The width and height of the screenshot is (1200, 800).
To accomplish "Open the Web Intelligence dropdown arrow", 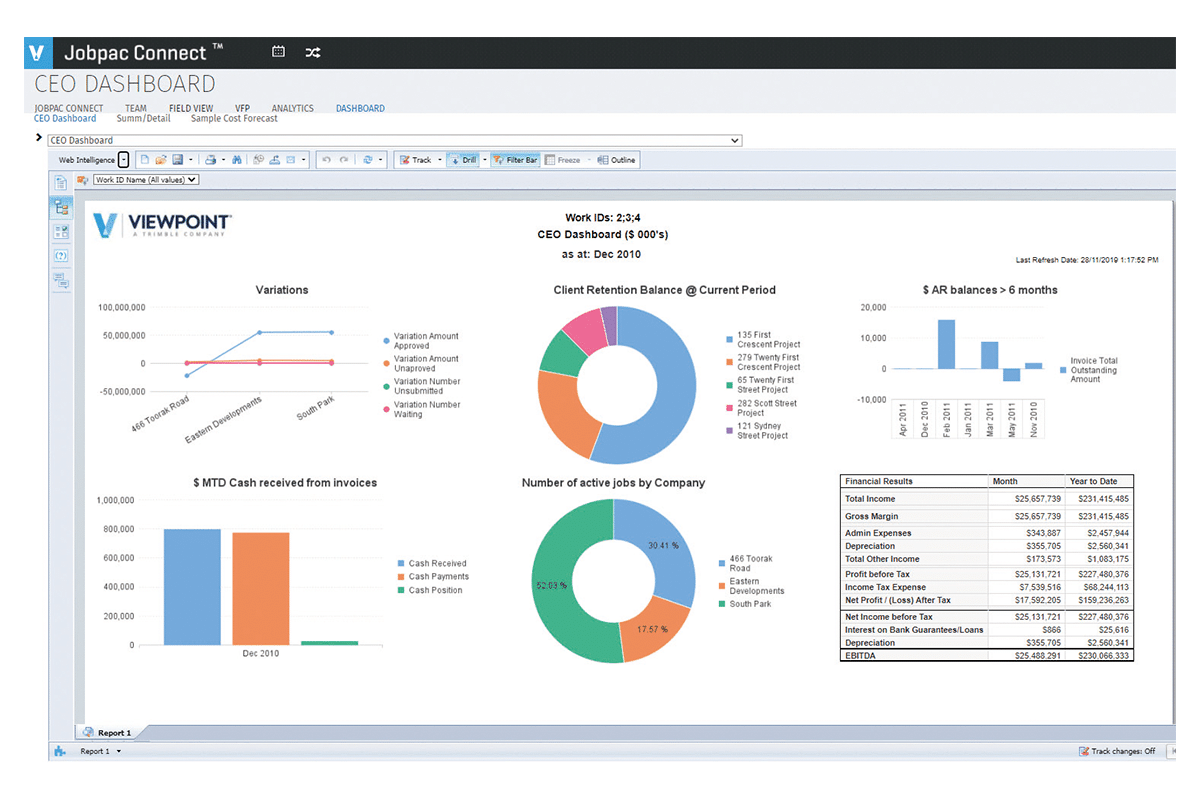I will (124, 160).
